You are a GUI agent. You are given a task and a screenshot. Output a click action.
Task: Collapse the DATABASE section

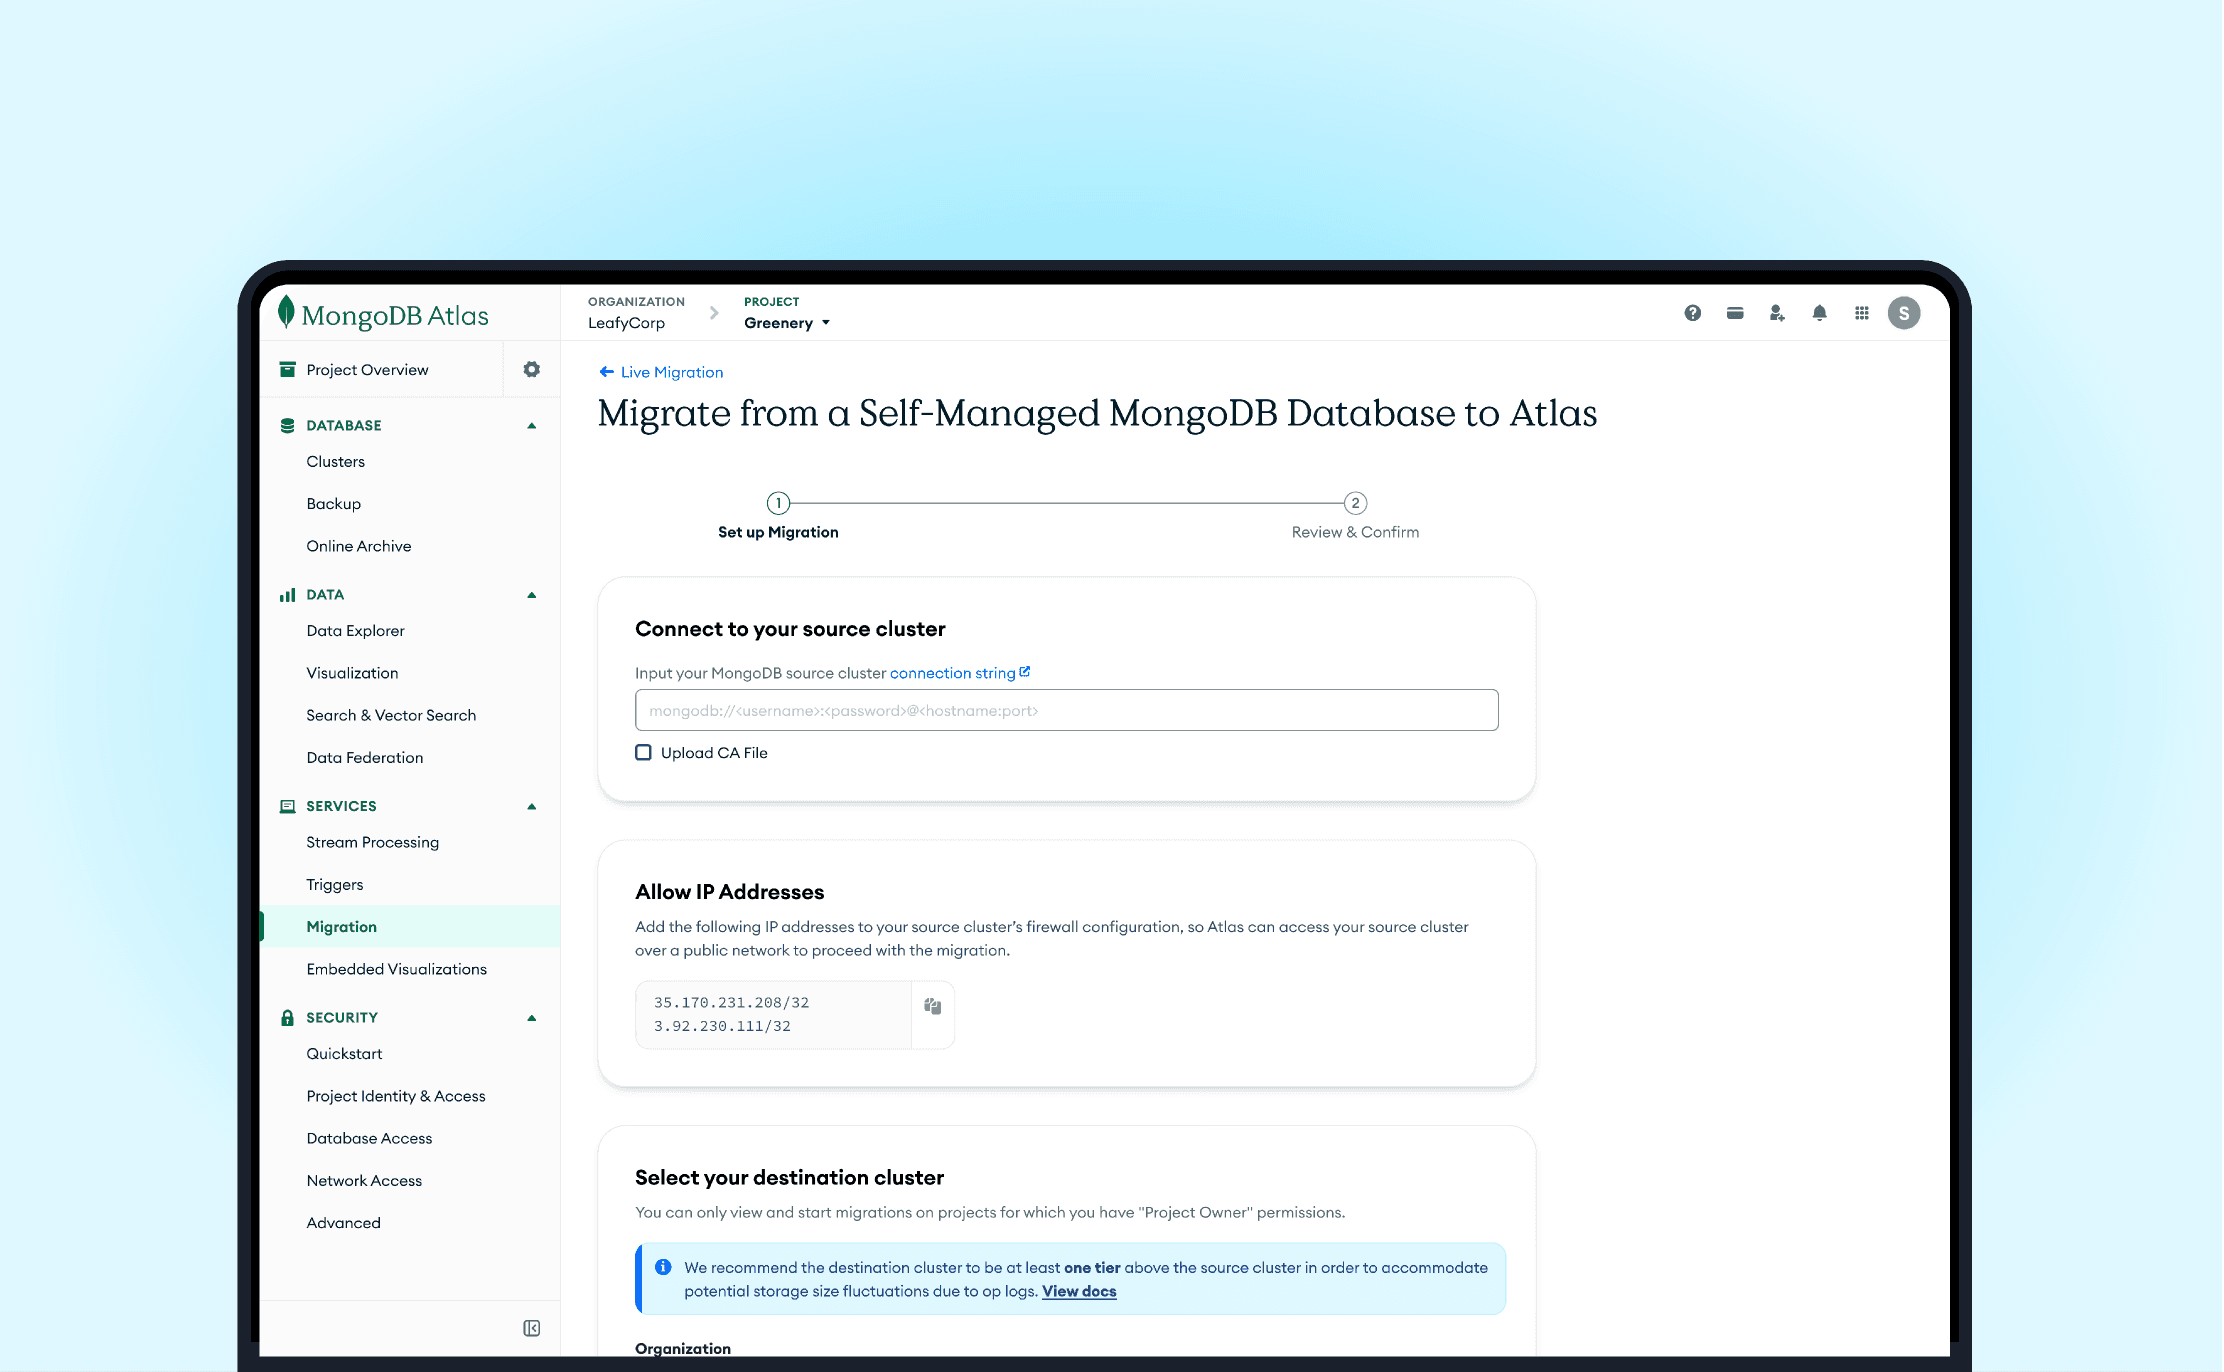(531, 425)
